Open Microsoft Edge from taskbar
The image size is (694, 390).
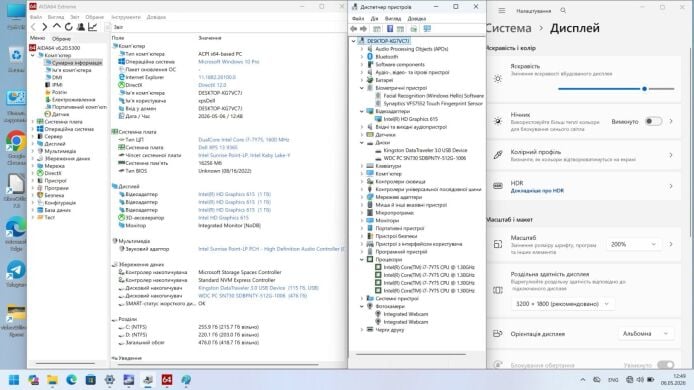tap(71, 380)
